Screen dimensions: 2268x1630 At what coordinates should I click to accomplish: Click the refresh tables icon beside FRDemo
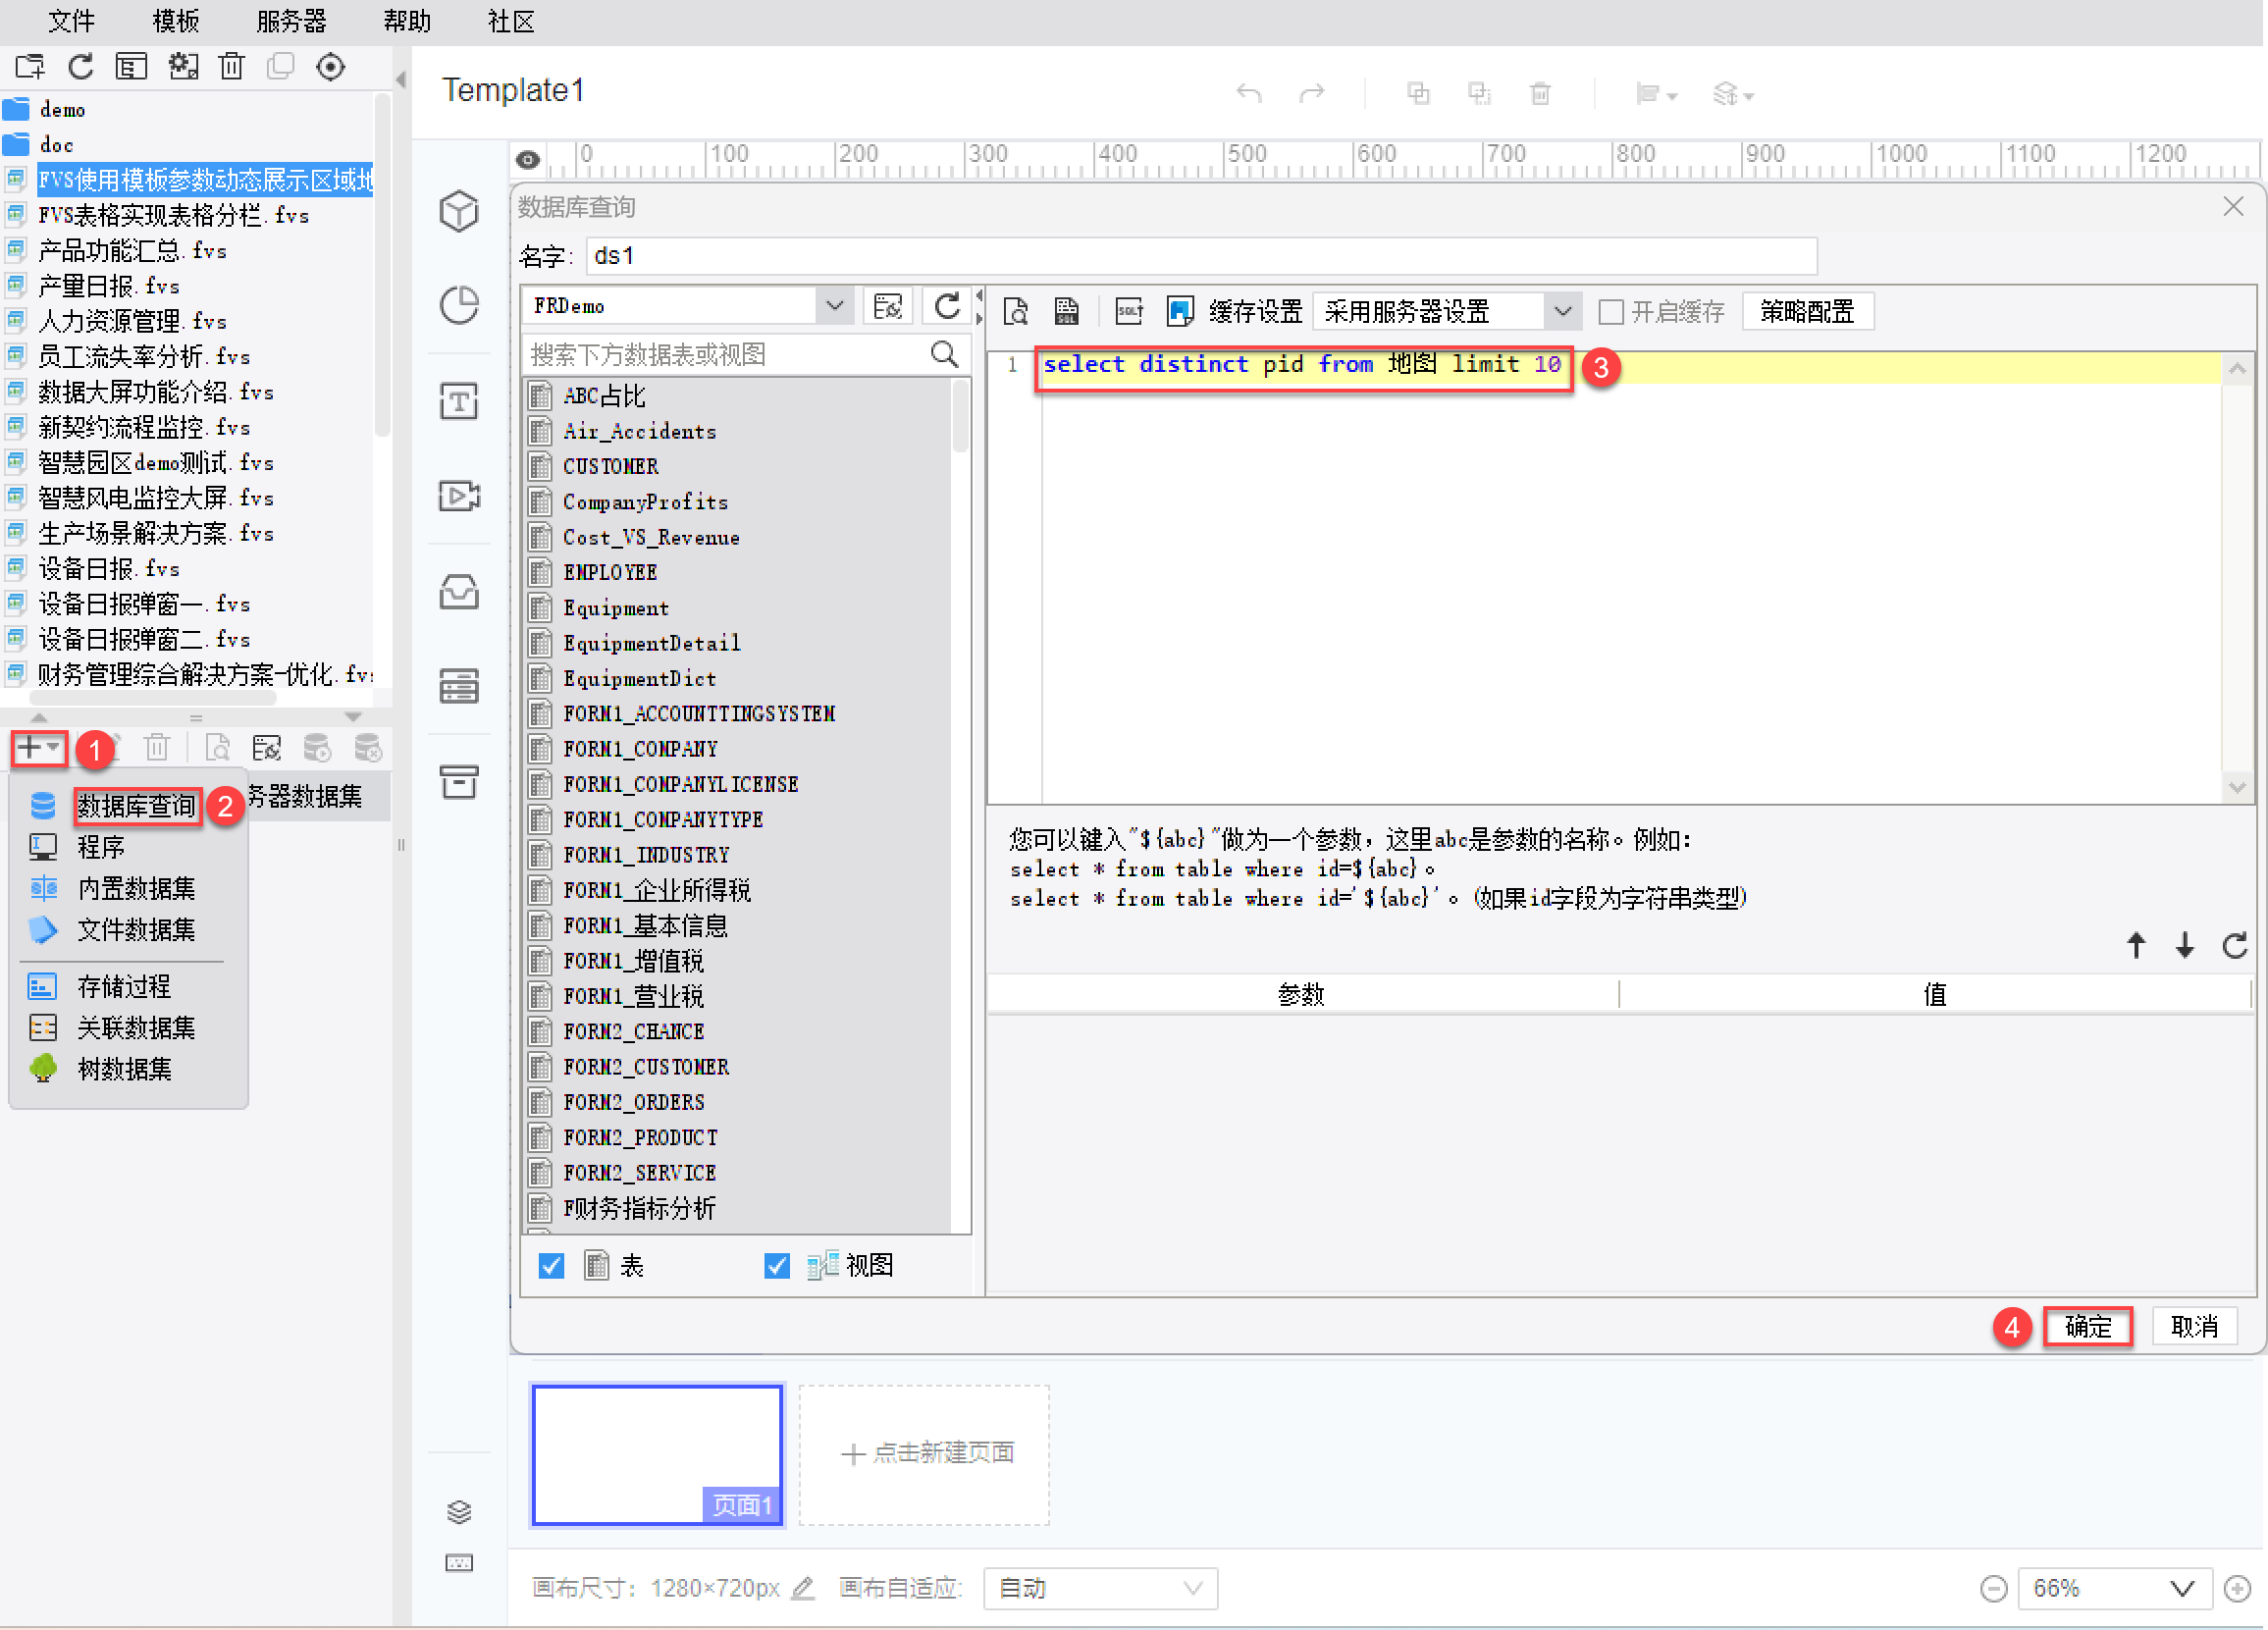946,306
